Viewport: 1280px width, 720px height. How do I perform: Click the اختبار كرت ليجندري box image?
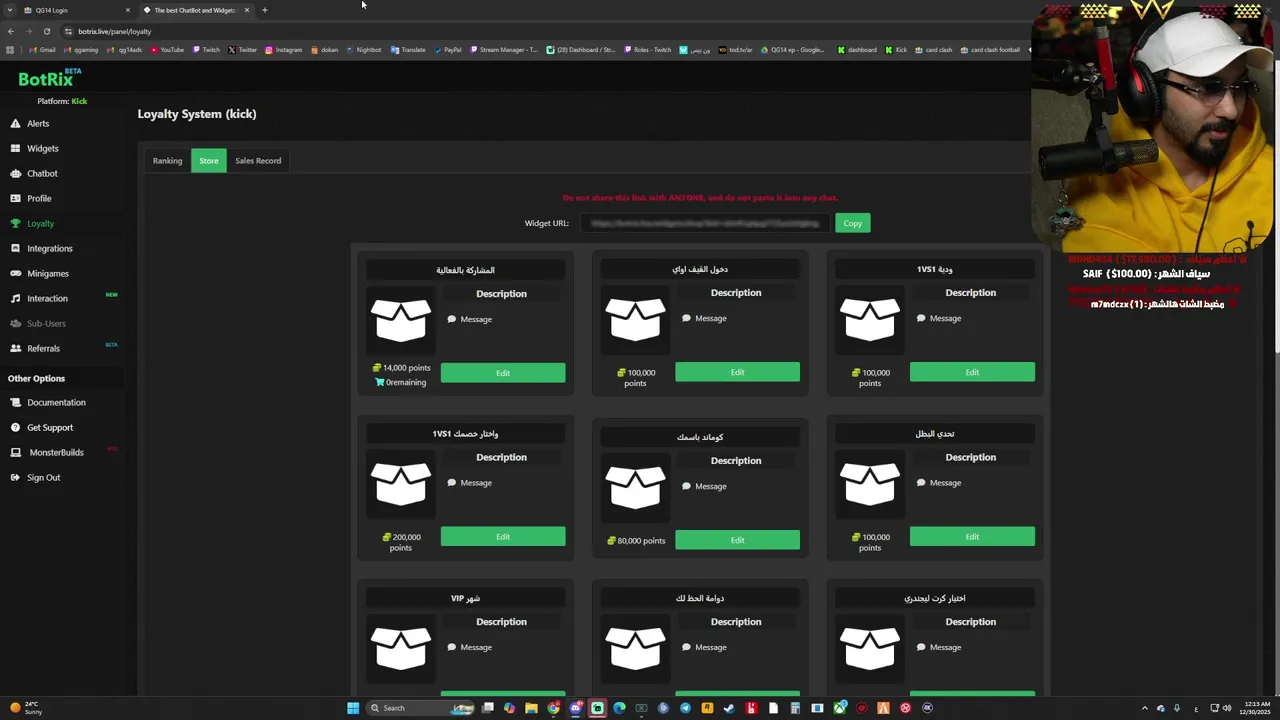pos(870,648)
